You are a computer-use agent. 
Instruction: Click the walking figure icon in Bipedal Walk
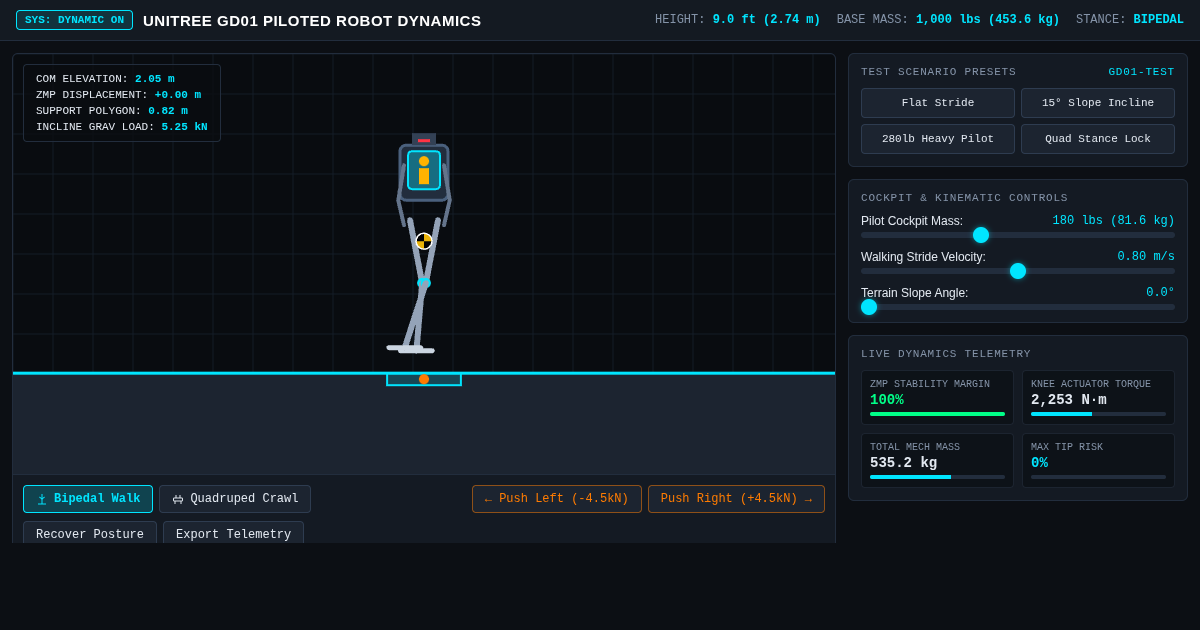[42, 499]
